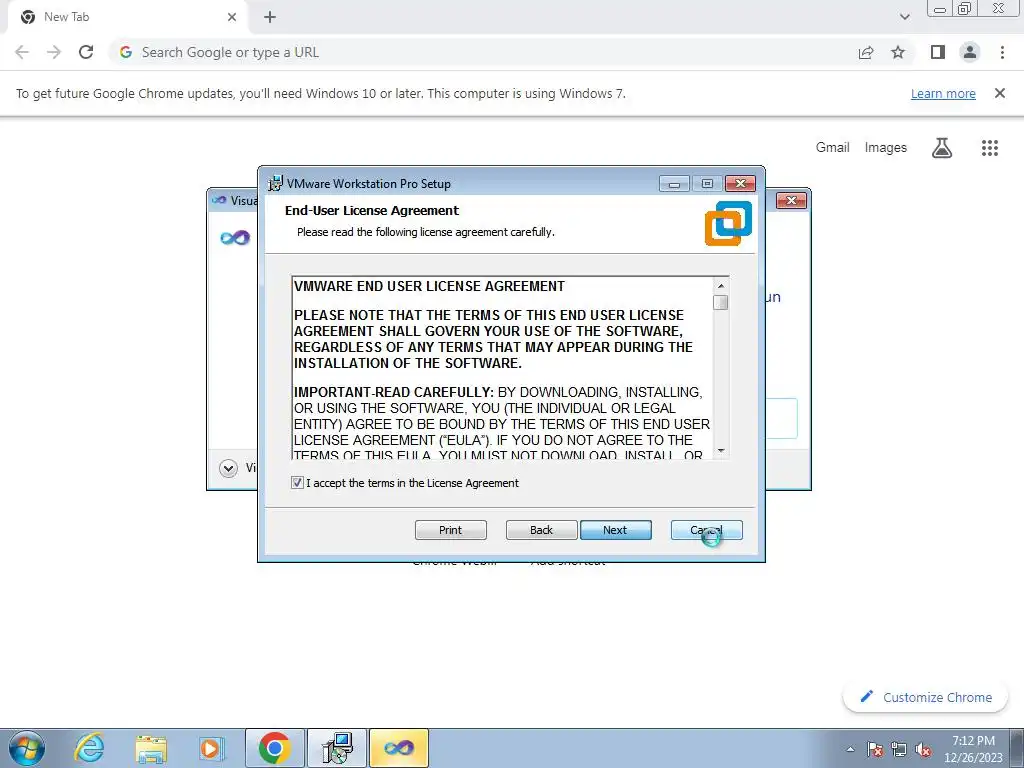Screen dimensions: 1024x768
Task: Open Google Images link
Action: point(885,148)
